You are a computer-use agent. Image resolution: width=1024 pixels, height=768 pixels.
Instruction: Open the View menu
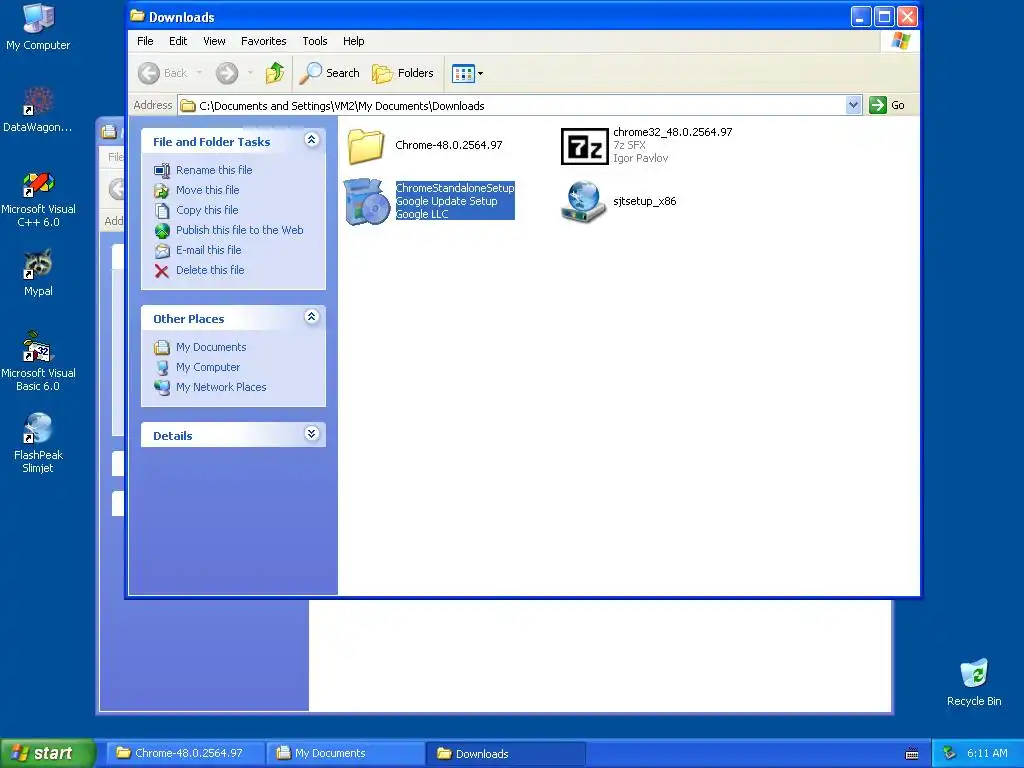[214, 41]
